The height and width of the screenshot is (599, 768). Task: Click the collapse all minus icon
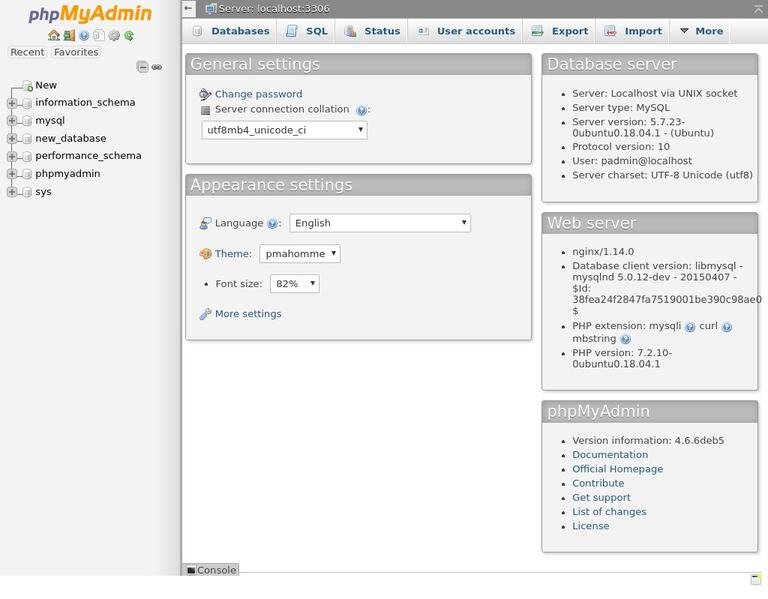click(142, 67)
